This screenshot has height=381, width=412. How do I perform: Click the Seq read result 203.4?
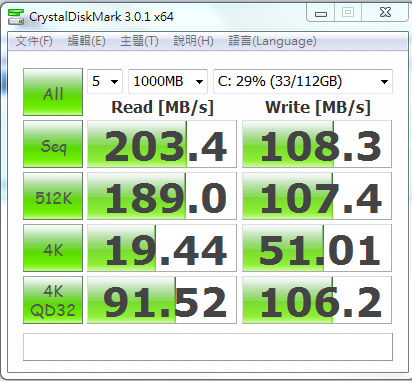pos(162,144)
